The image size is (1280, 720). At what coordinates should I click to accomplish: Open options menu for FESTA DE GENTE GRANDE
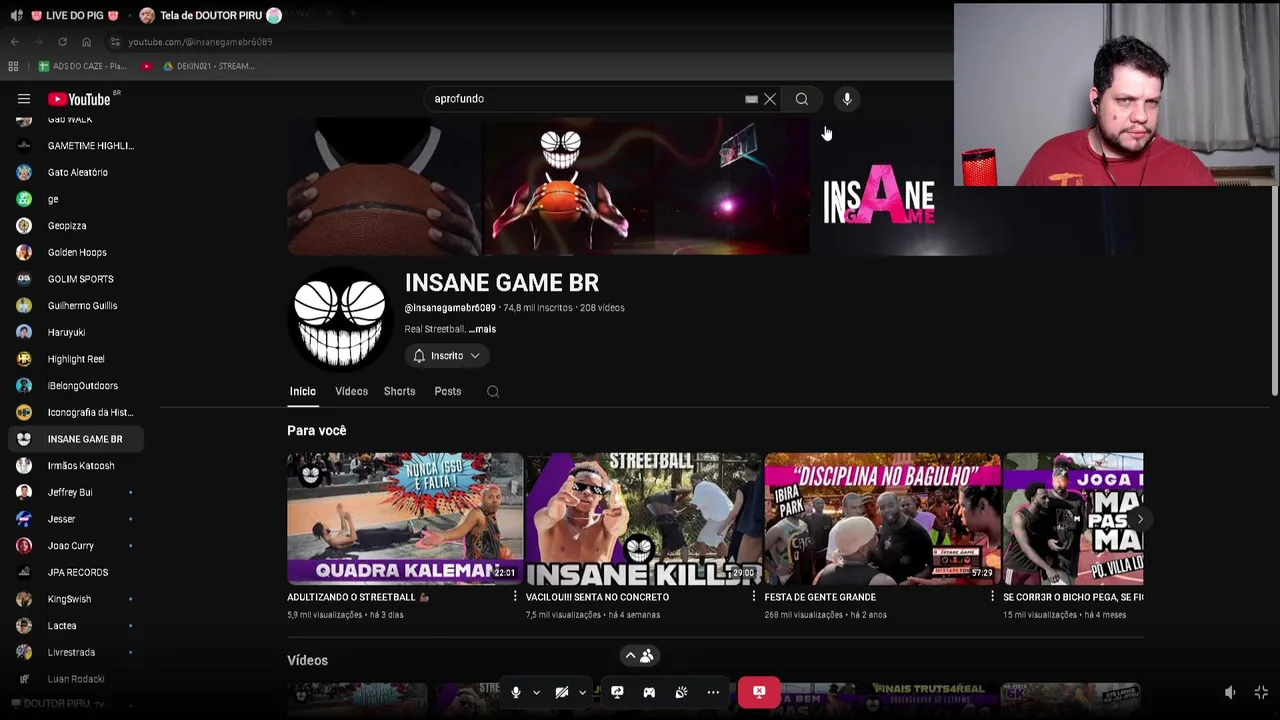click(x=992, y=597)
